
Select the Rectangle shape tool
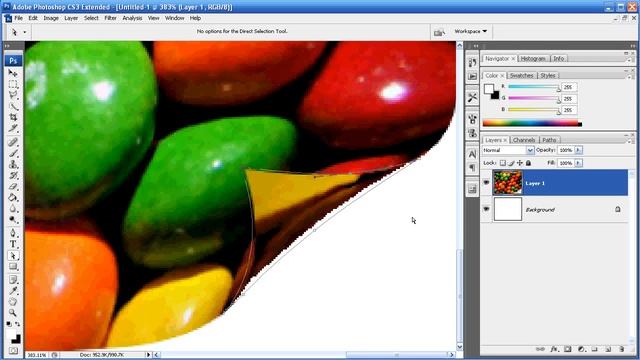click(x=13, y=267)
